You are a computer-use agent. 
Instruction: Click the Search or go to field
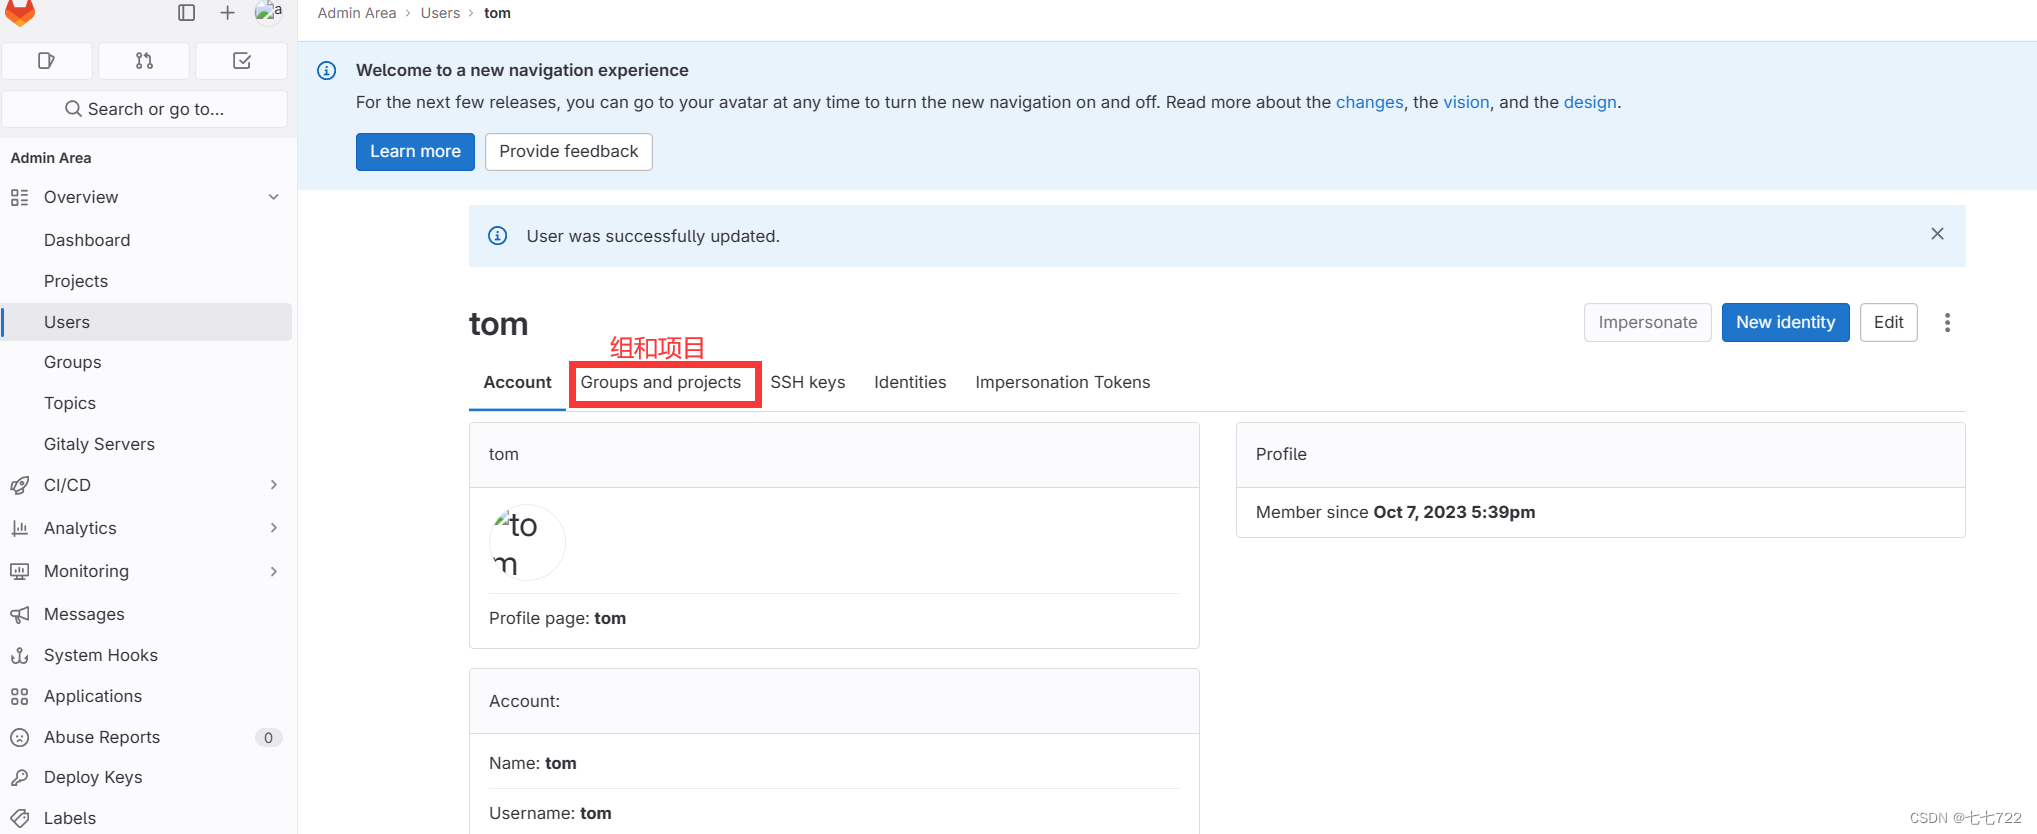145,109
